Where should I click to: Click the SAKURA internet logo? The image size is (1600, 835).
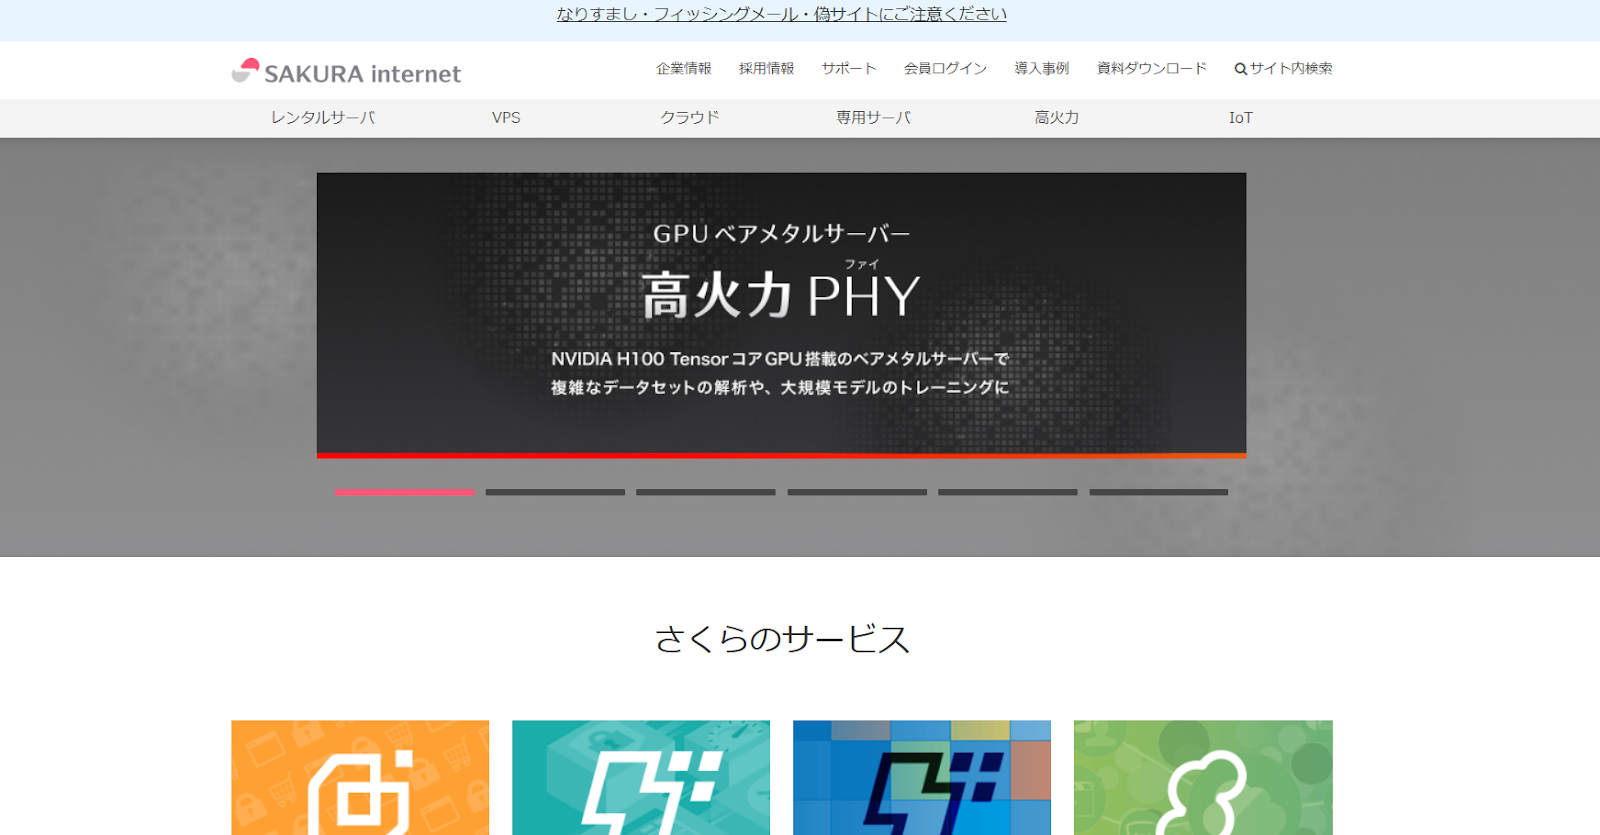pos(346,71)
